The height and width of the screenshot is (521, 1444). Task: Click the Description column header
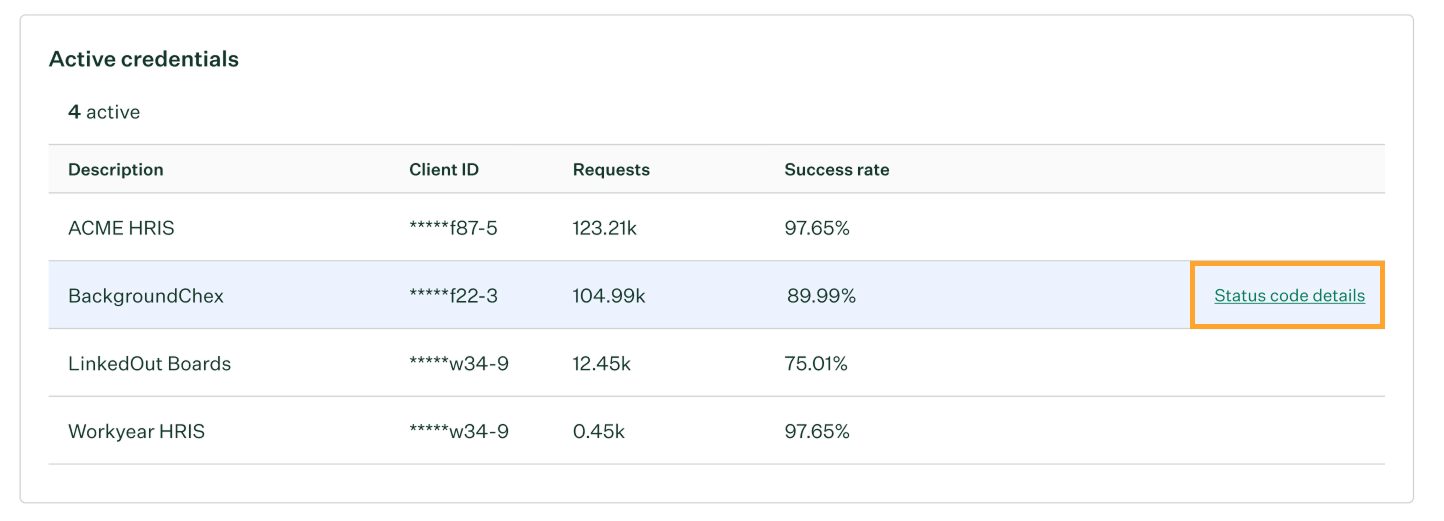[x=115, y=170]
